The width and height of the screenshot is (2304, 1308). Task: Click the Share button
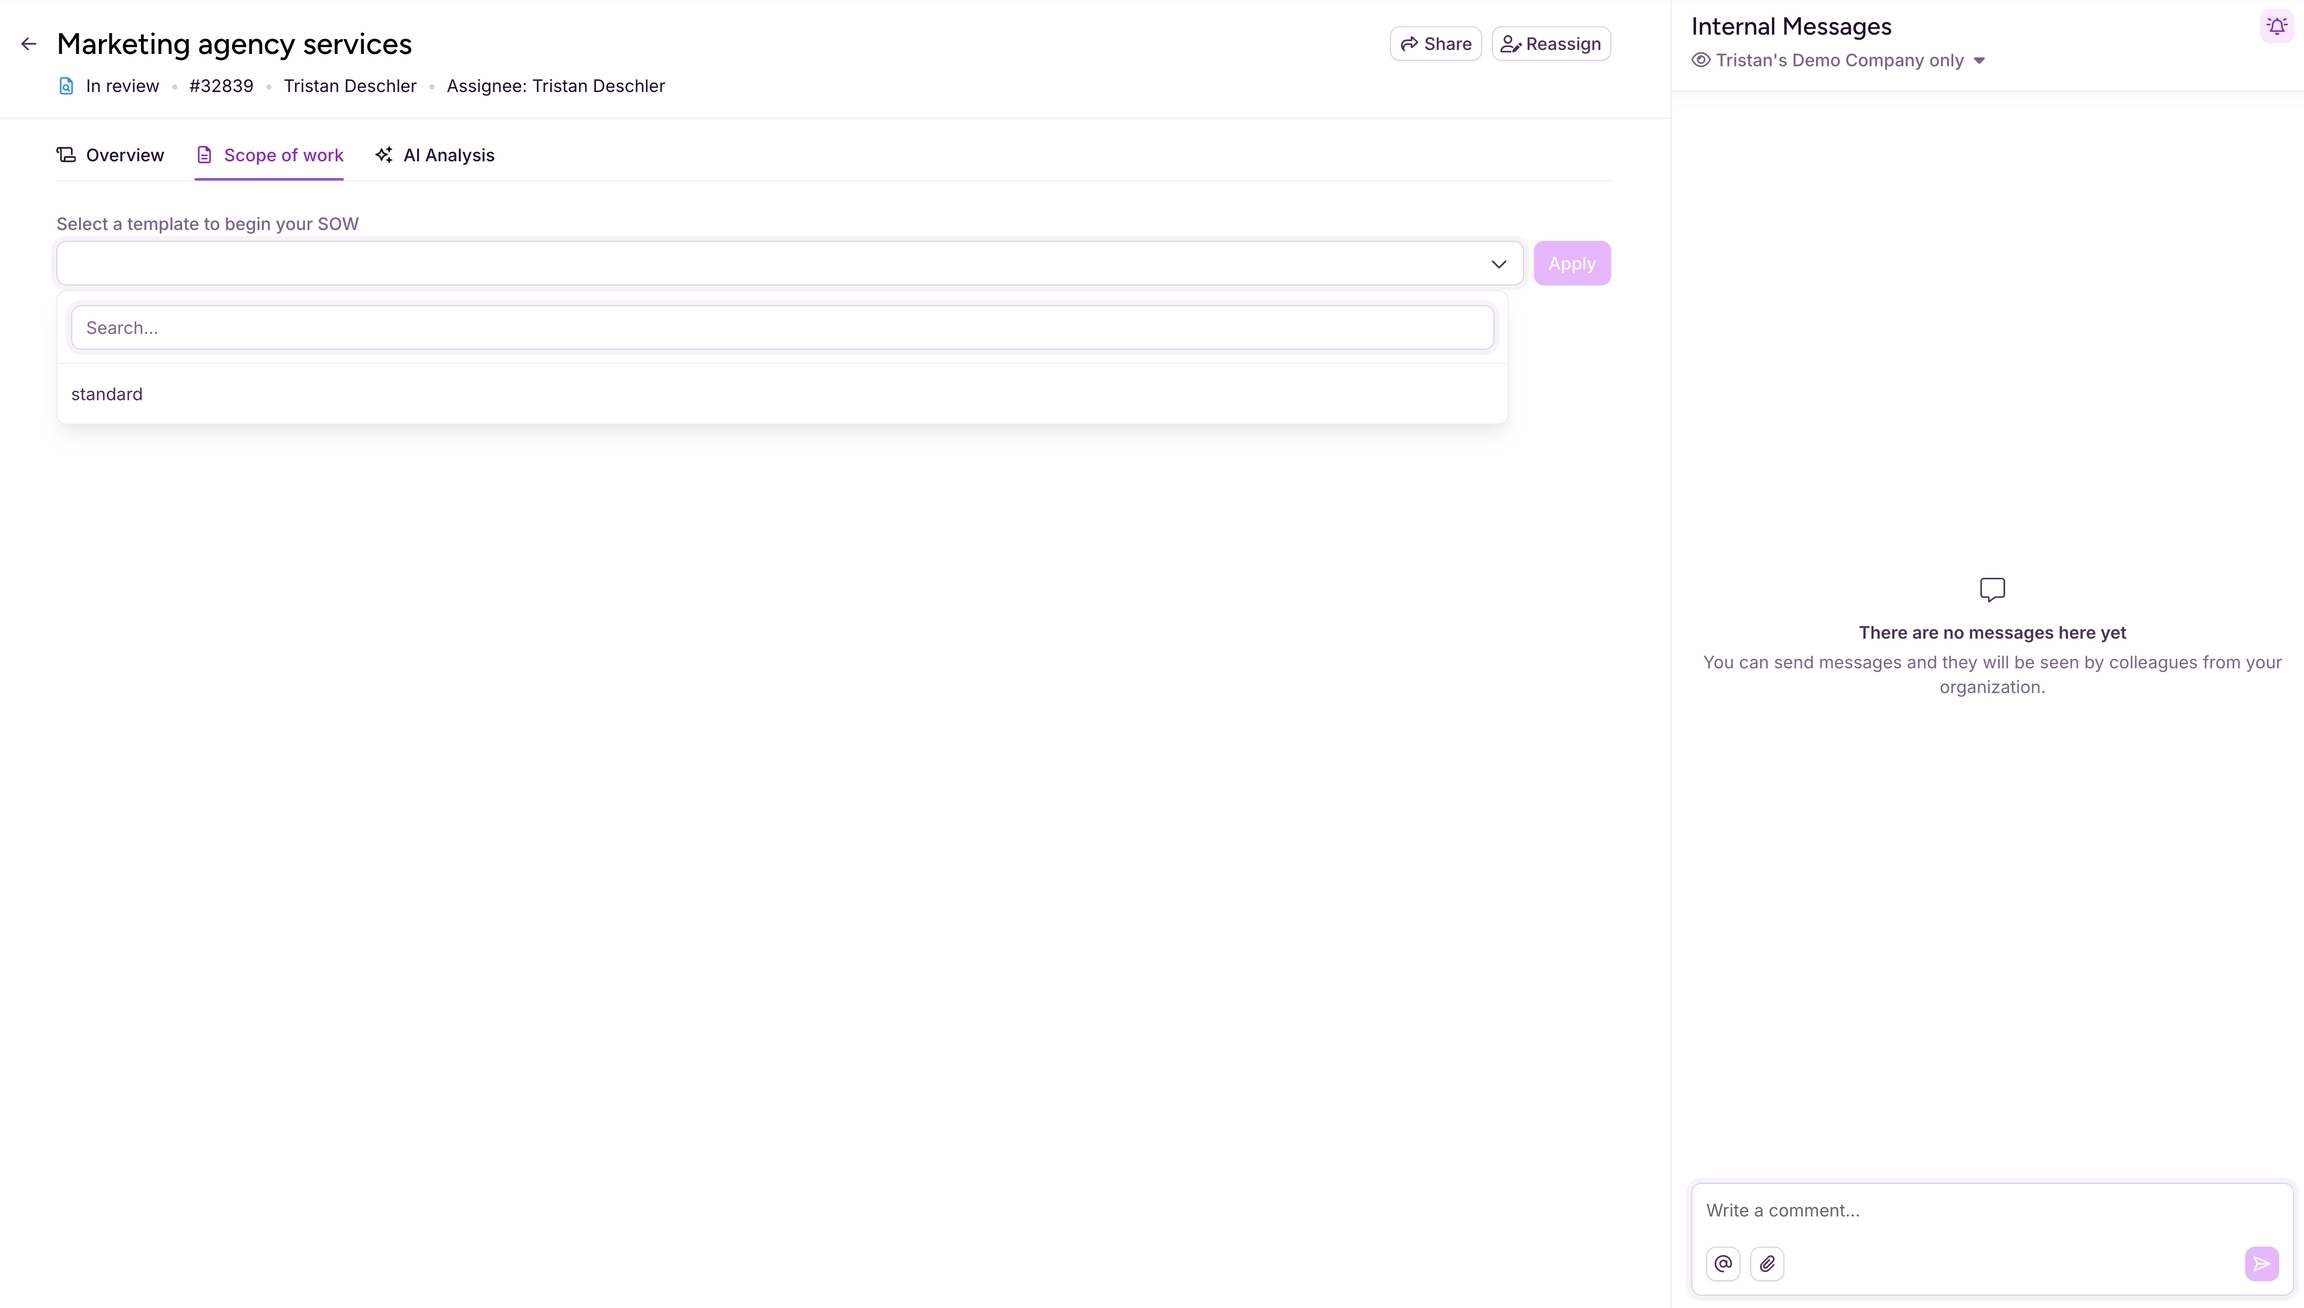pos(1435,44)
